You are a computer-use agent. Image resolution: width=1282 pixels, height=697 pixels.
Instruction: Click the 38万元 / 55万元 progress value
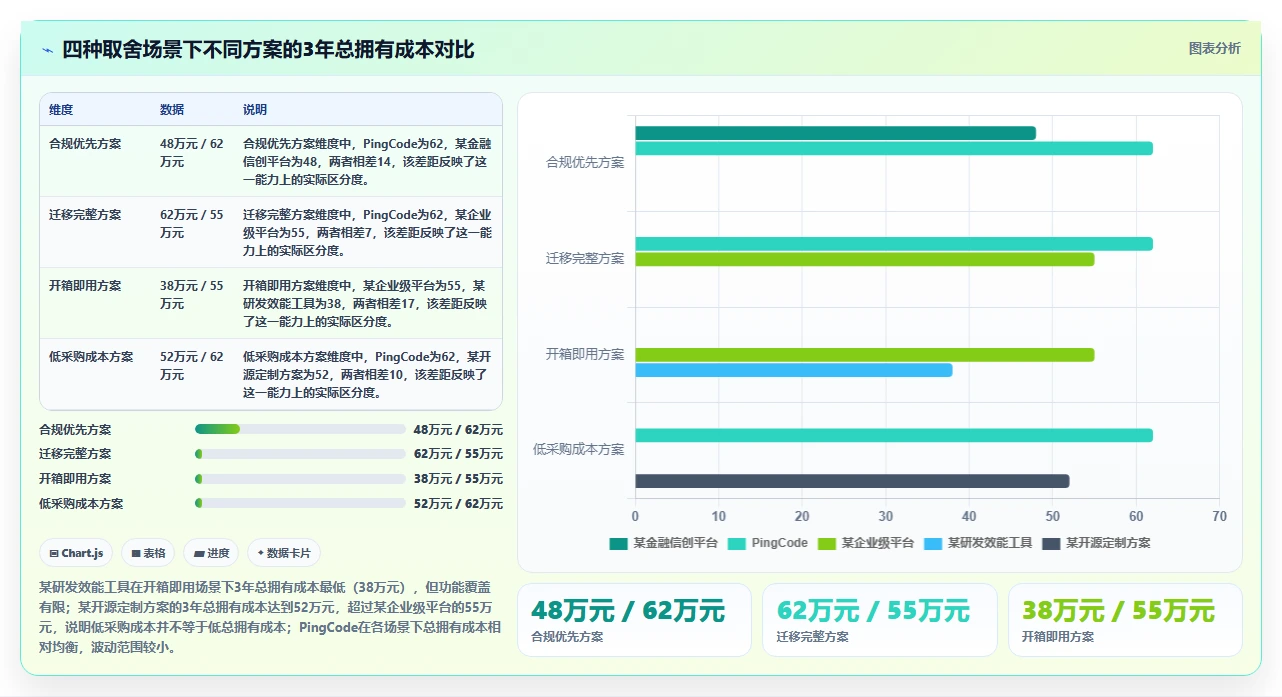(x=458, y=479)
